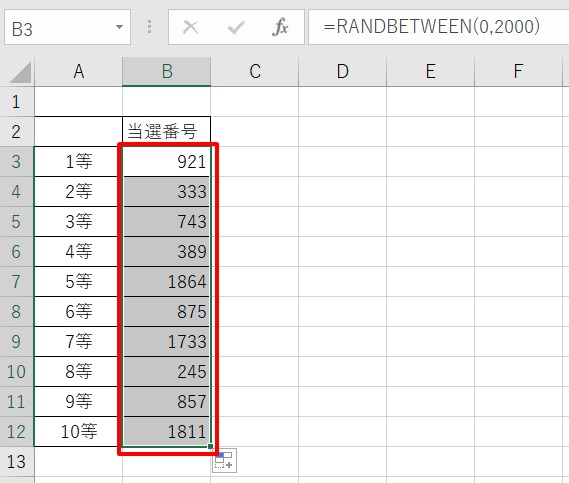Viewport: 569px width, 483px height.
Task: Cancel formula entry with X icon
Action: (191, 27)
